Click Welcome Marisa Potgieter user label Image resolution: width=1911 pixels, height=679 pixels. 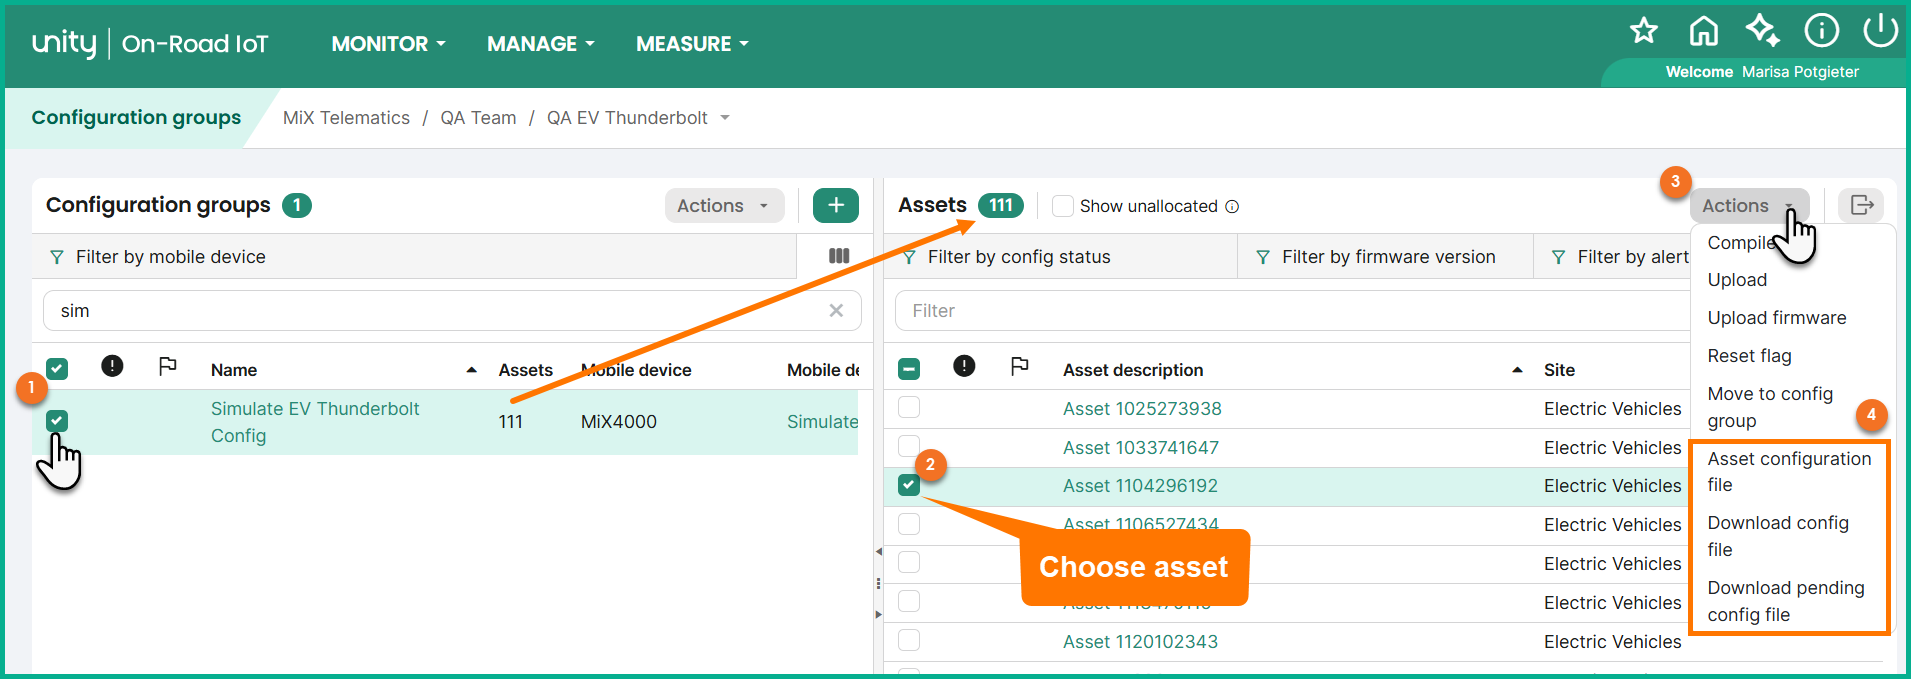[x=1762, y=72]
